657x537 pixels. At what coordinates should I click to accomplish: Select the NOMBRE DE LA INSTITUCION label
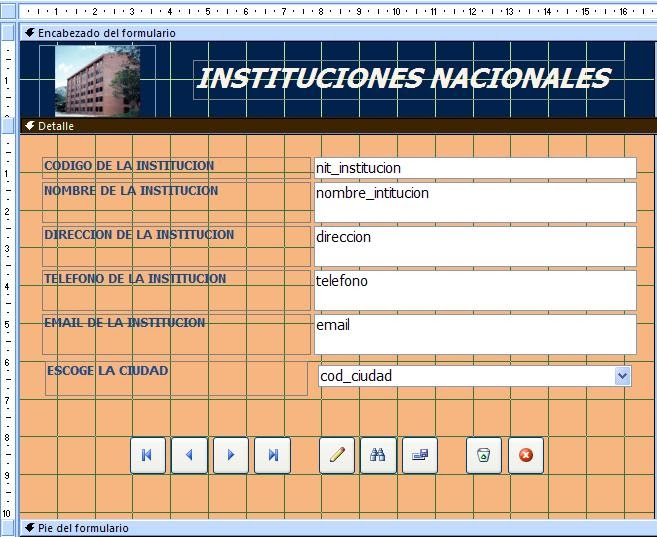pyautogui.click(x=176, y=202)
